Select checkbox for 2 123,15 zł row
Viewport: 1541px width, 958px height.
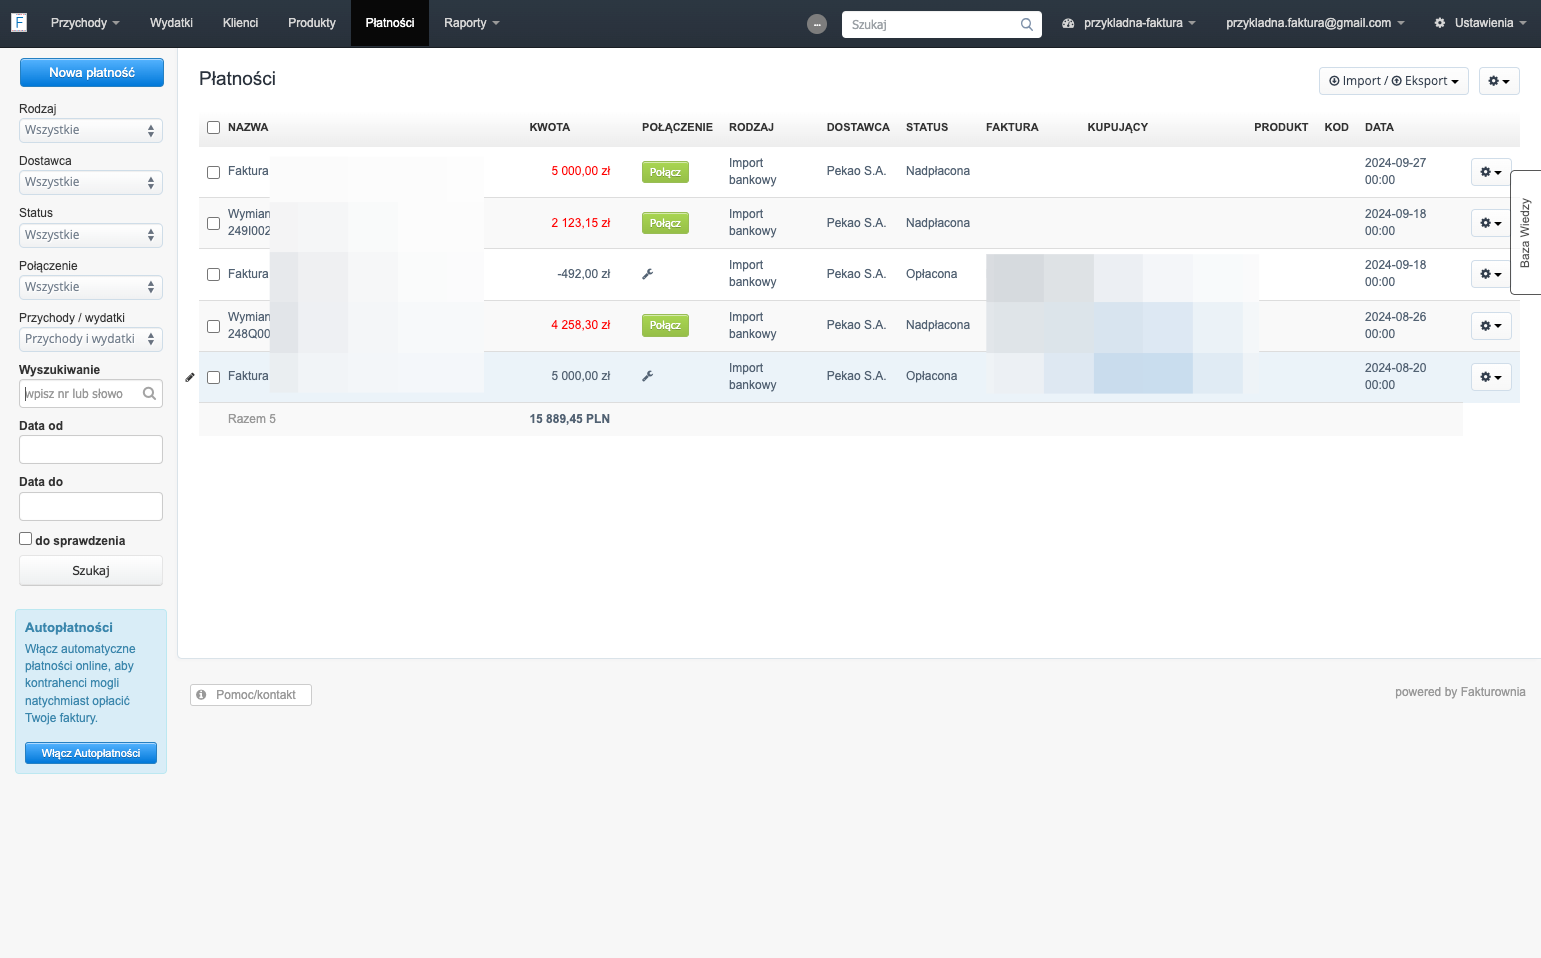pos(213,223)
